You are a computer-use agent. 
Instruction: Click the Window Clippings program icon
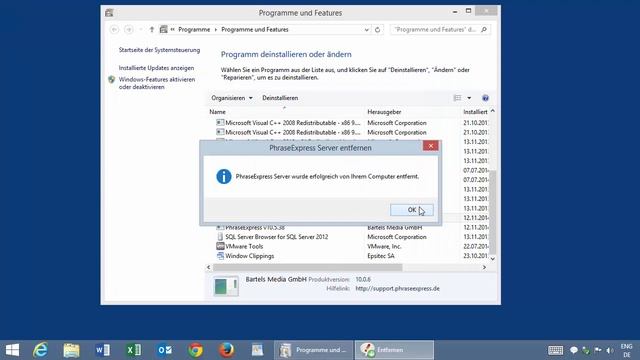220,256
